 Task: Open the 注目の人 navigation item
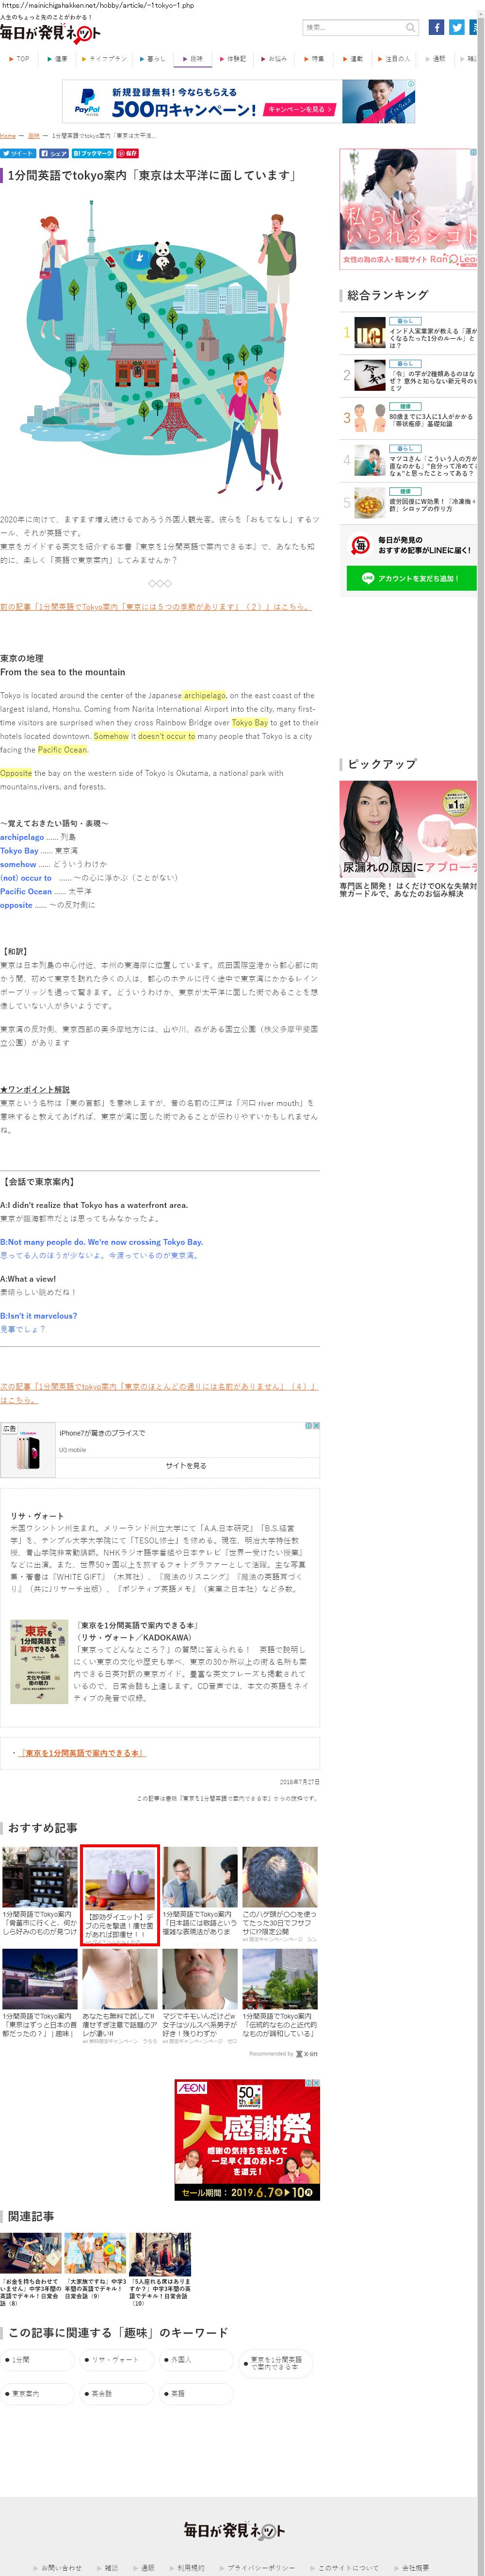tap(395, 59)
